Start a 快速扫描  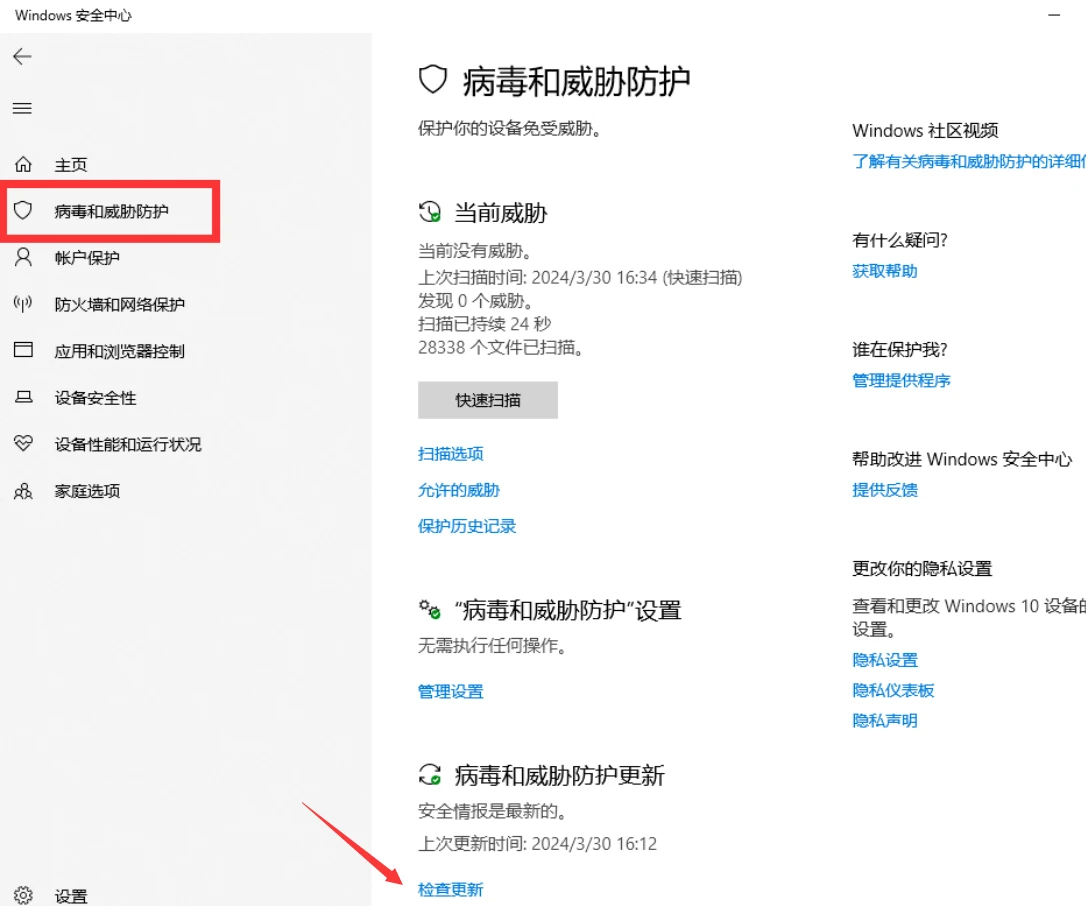click(x=488, y=400)
